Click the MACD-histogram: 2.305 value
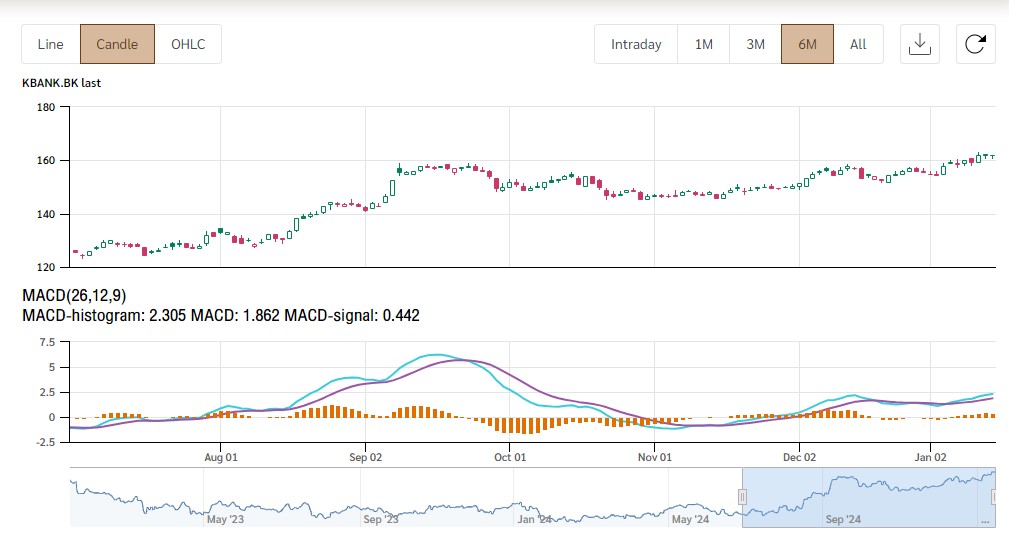Image resolution: width=1009 pixels, height=554 pixels. [x=104, y=315]
